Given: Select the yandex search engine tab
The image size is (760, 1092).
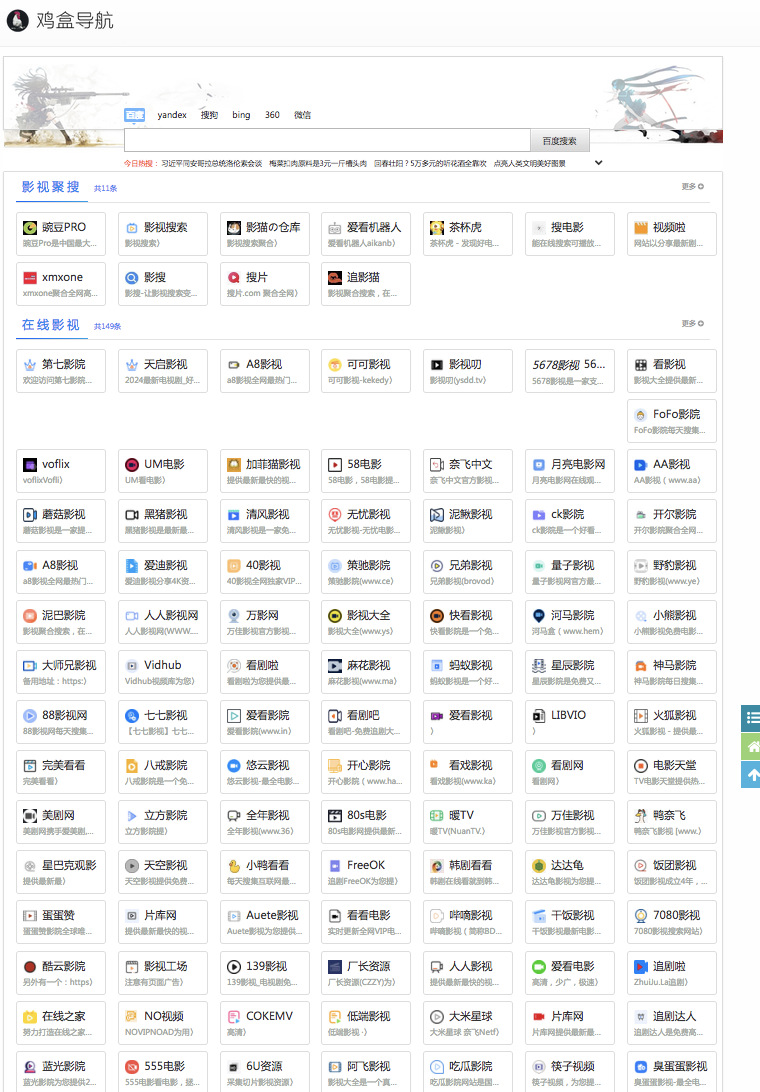Looking at the screenshot, I should click(x=171, y=115).
